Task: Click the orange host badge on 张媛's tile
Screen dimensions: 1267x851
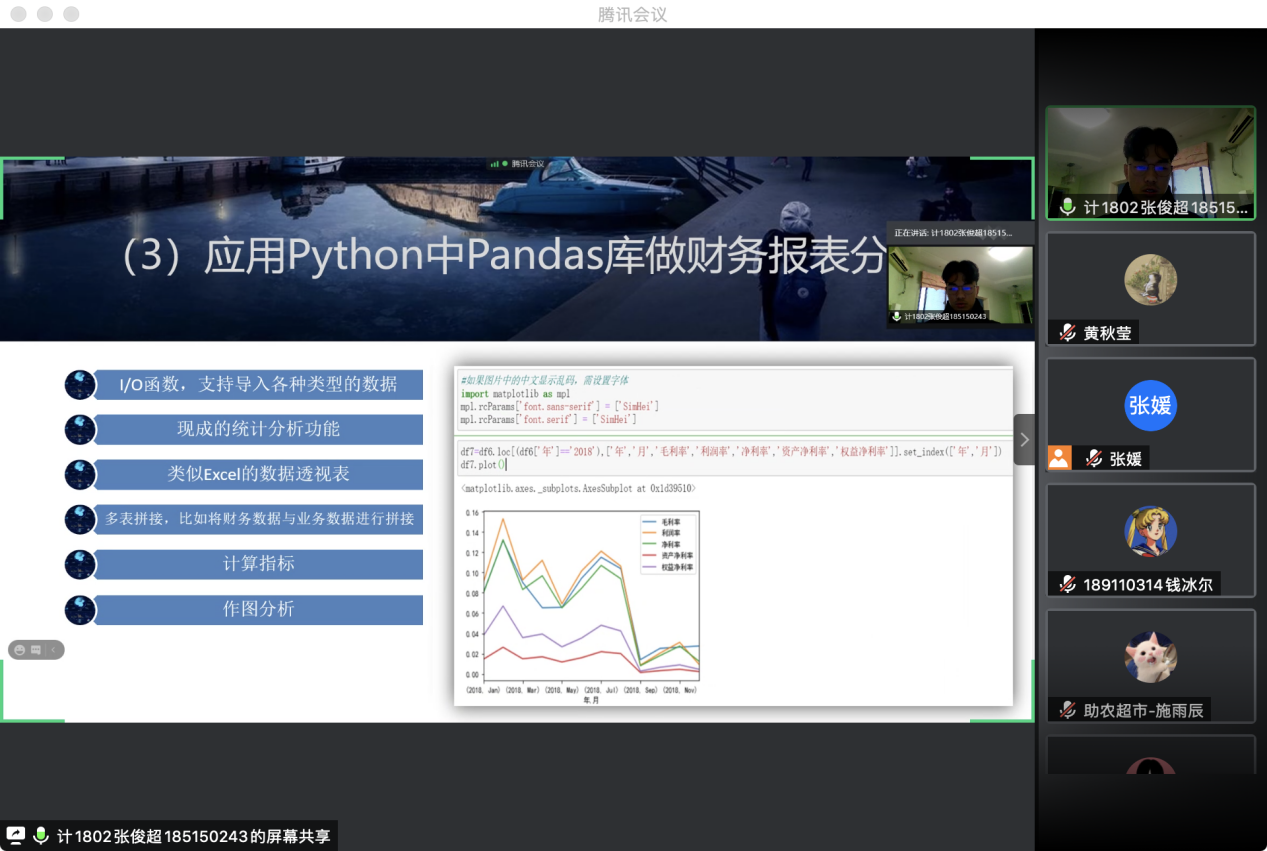Action: tap(1059, 458)
